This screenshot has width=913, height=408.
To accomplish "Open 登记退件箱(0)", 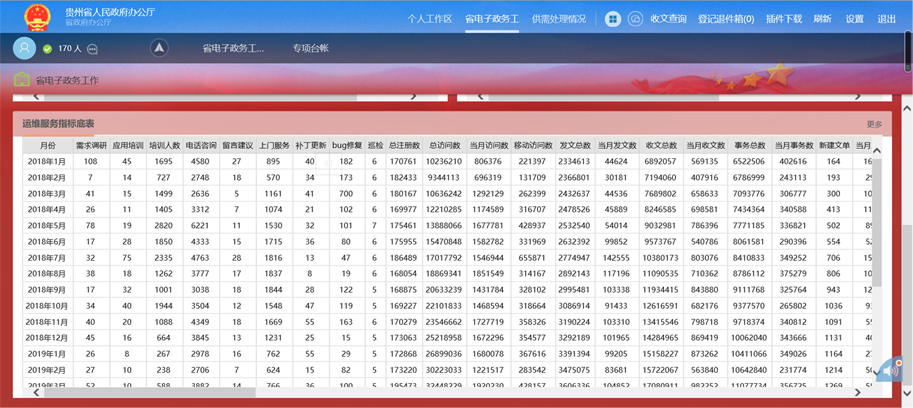I will tap(726, 19).
